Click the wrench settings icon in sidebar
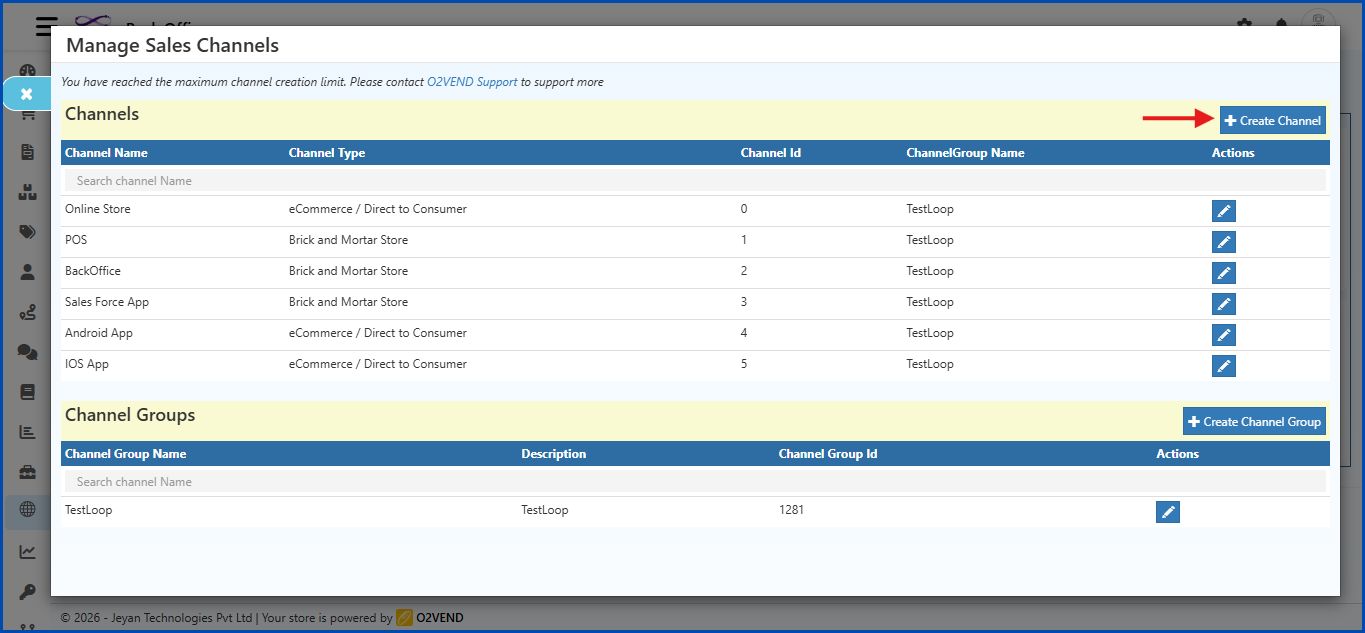Image resolution: width=1365 pixels, height=633 pixels. (27, 591)
